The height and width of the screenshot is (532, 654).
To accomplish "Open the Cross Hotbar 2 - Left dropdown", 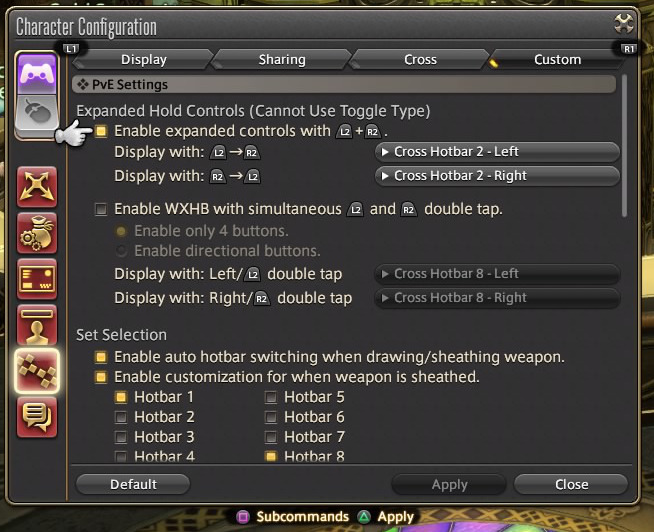I will click(497, 151).
